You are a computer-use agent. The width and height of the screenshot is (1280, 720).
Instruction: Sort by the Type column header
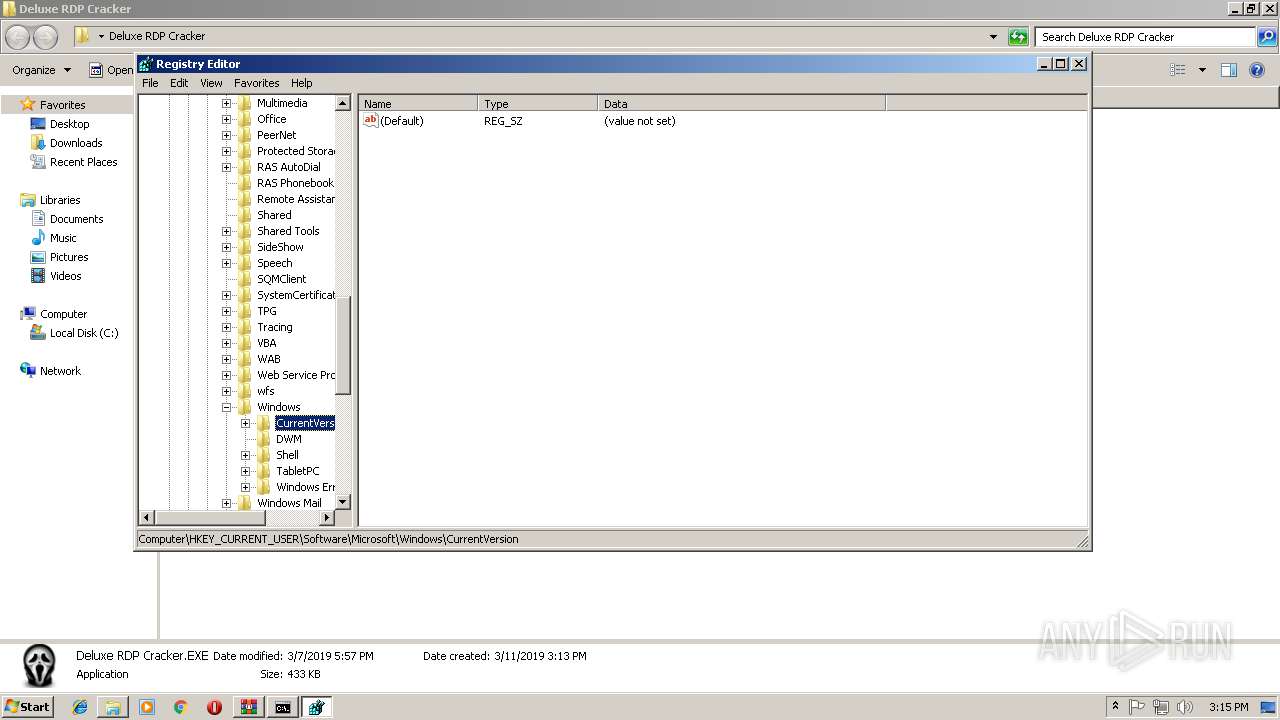pos(538,104)
